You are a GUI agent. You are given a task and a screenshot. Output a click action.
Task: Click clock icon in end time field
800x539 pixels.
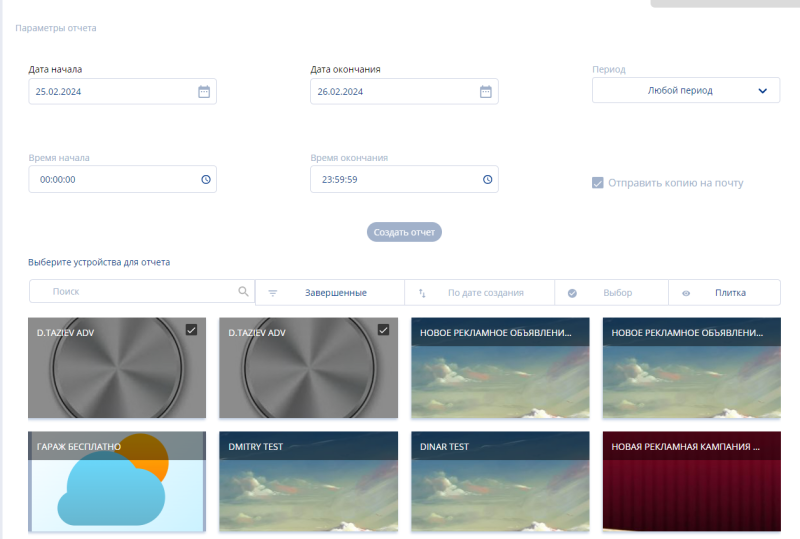click(x=487, y=180)
